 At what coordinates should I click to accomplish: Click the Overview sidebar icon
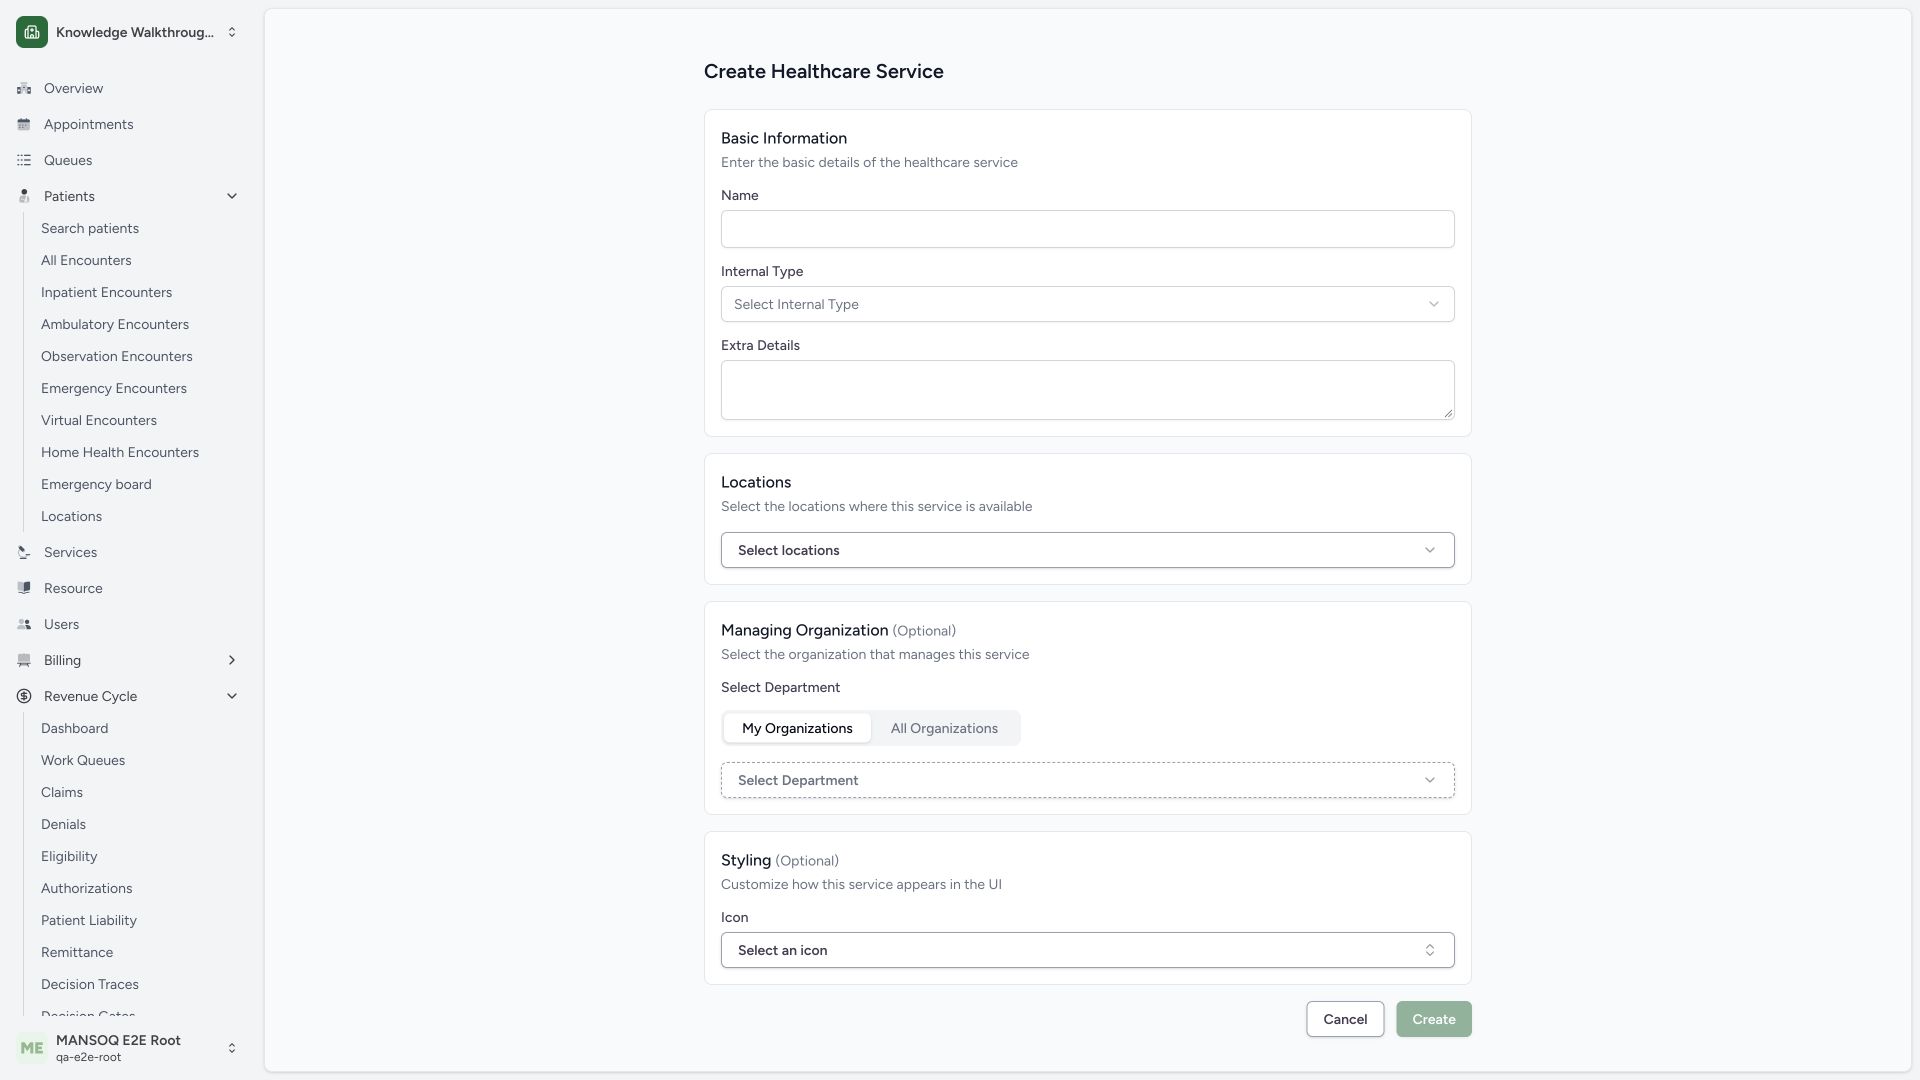pyautogui.click(x=24, y=88)
